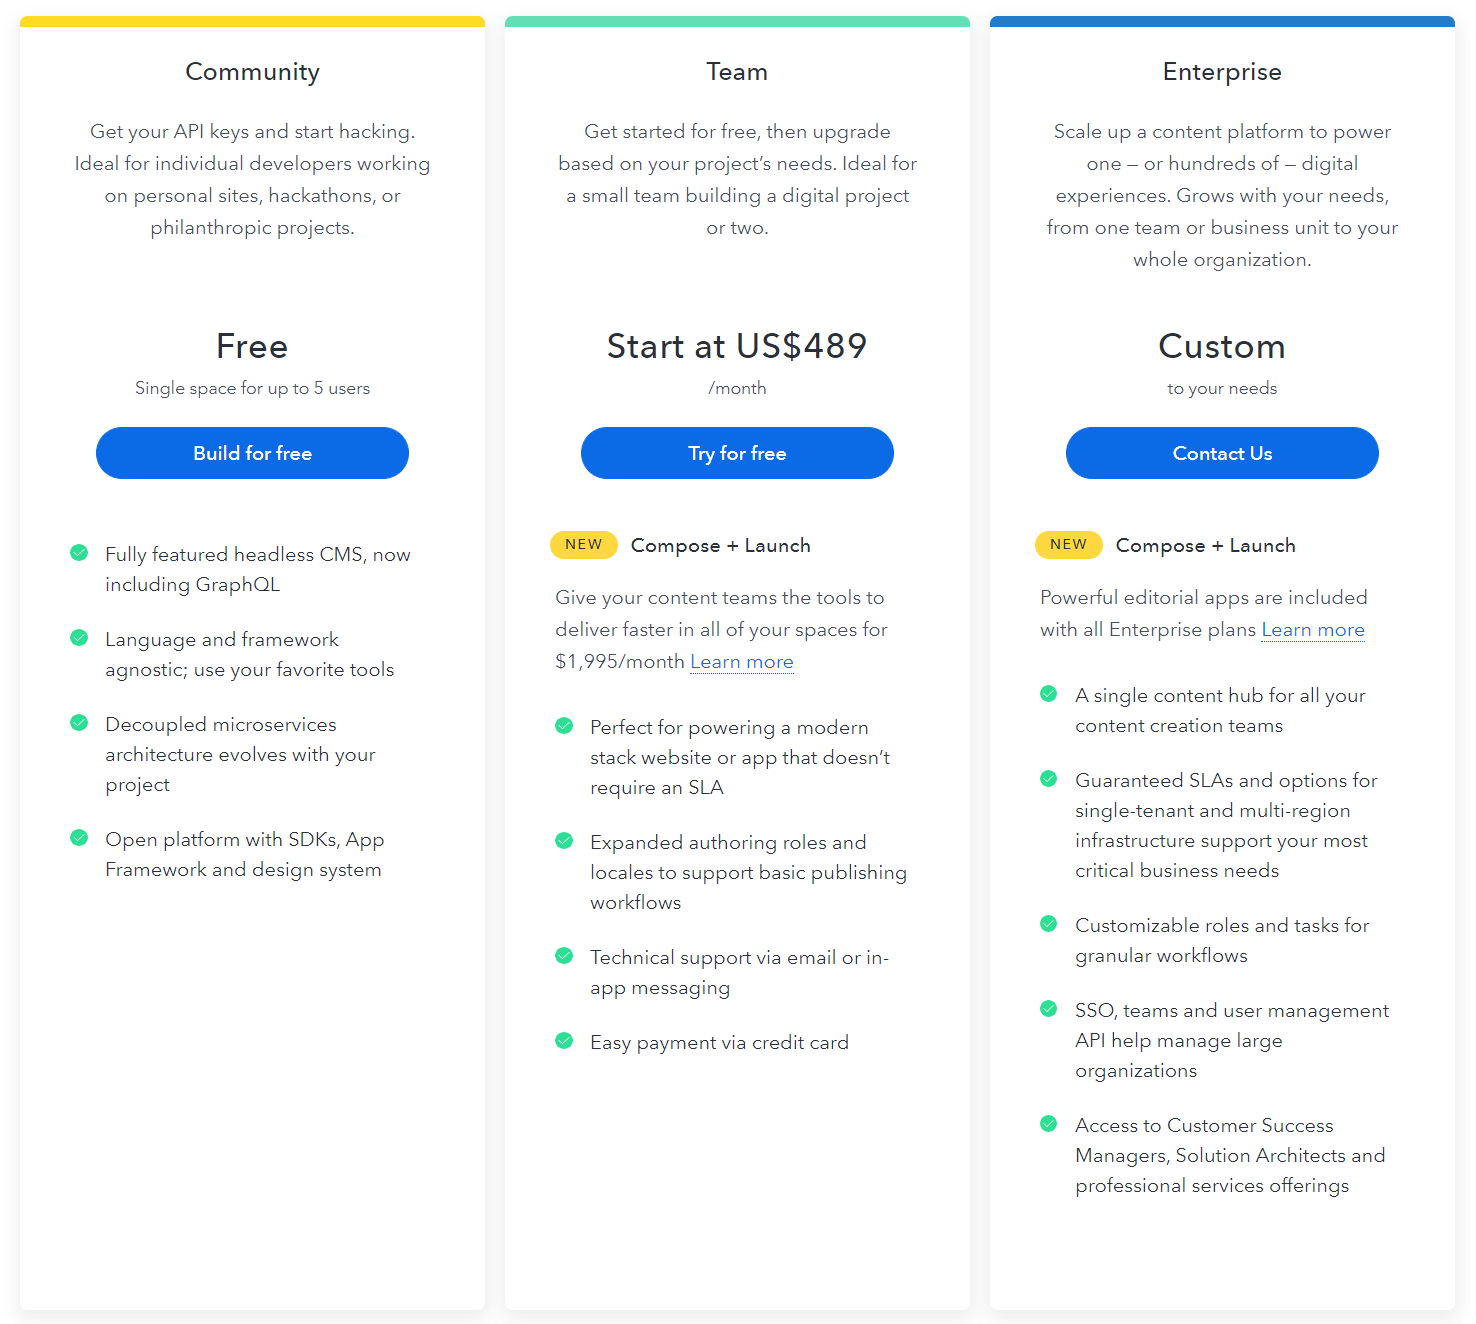Click the Try for free button
Viewport: 1476px width, 1324px height.
(737, 453)
